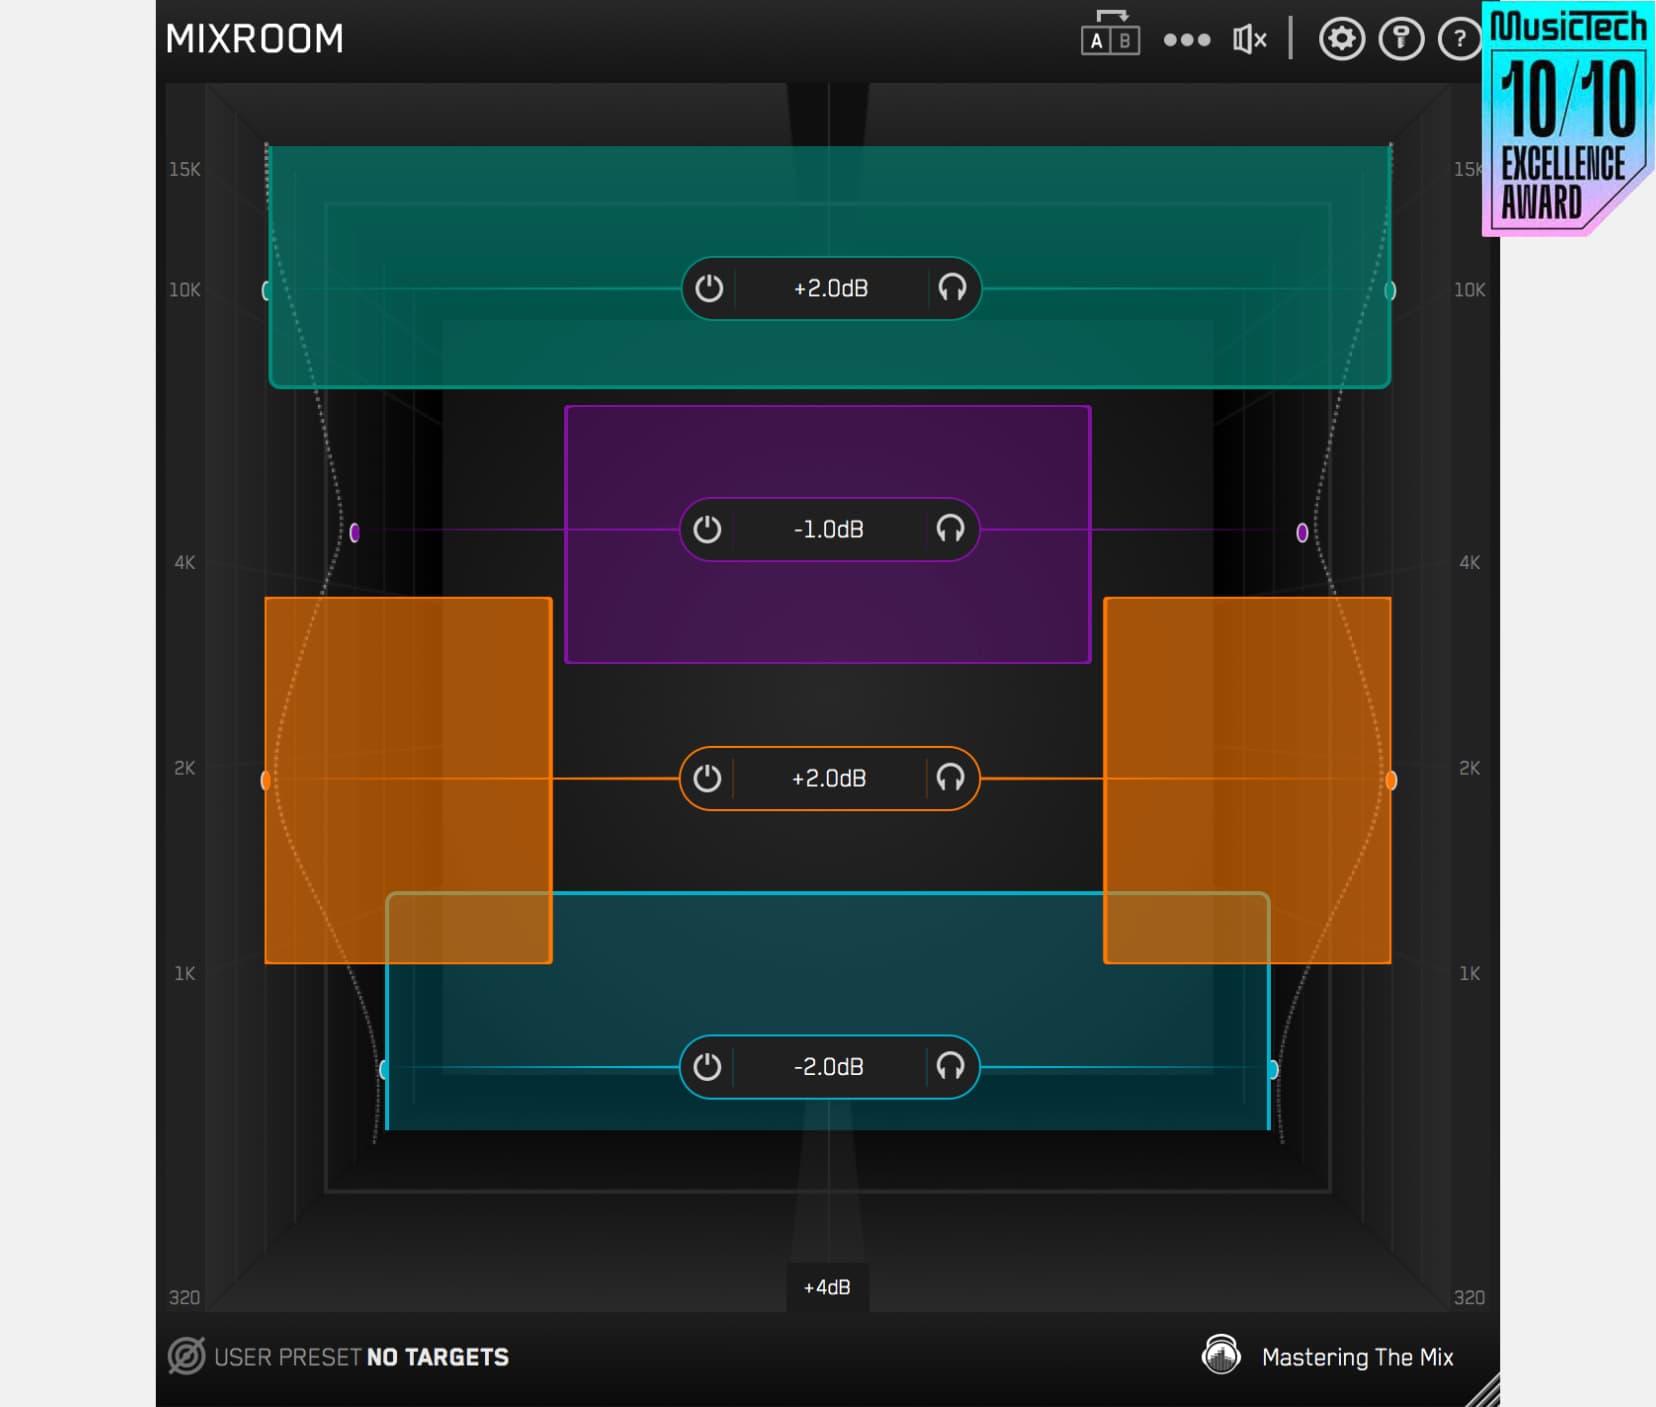Viewport: 1656px width, 1407px height.
Task: Select the purple -1.0dB gain value
Action: tap(828, 529)
